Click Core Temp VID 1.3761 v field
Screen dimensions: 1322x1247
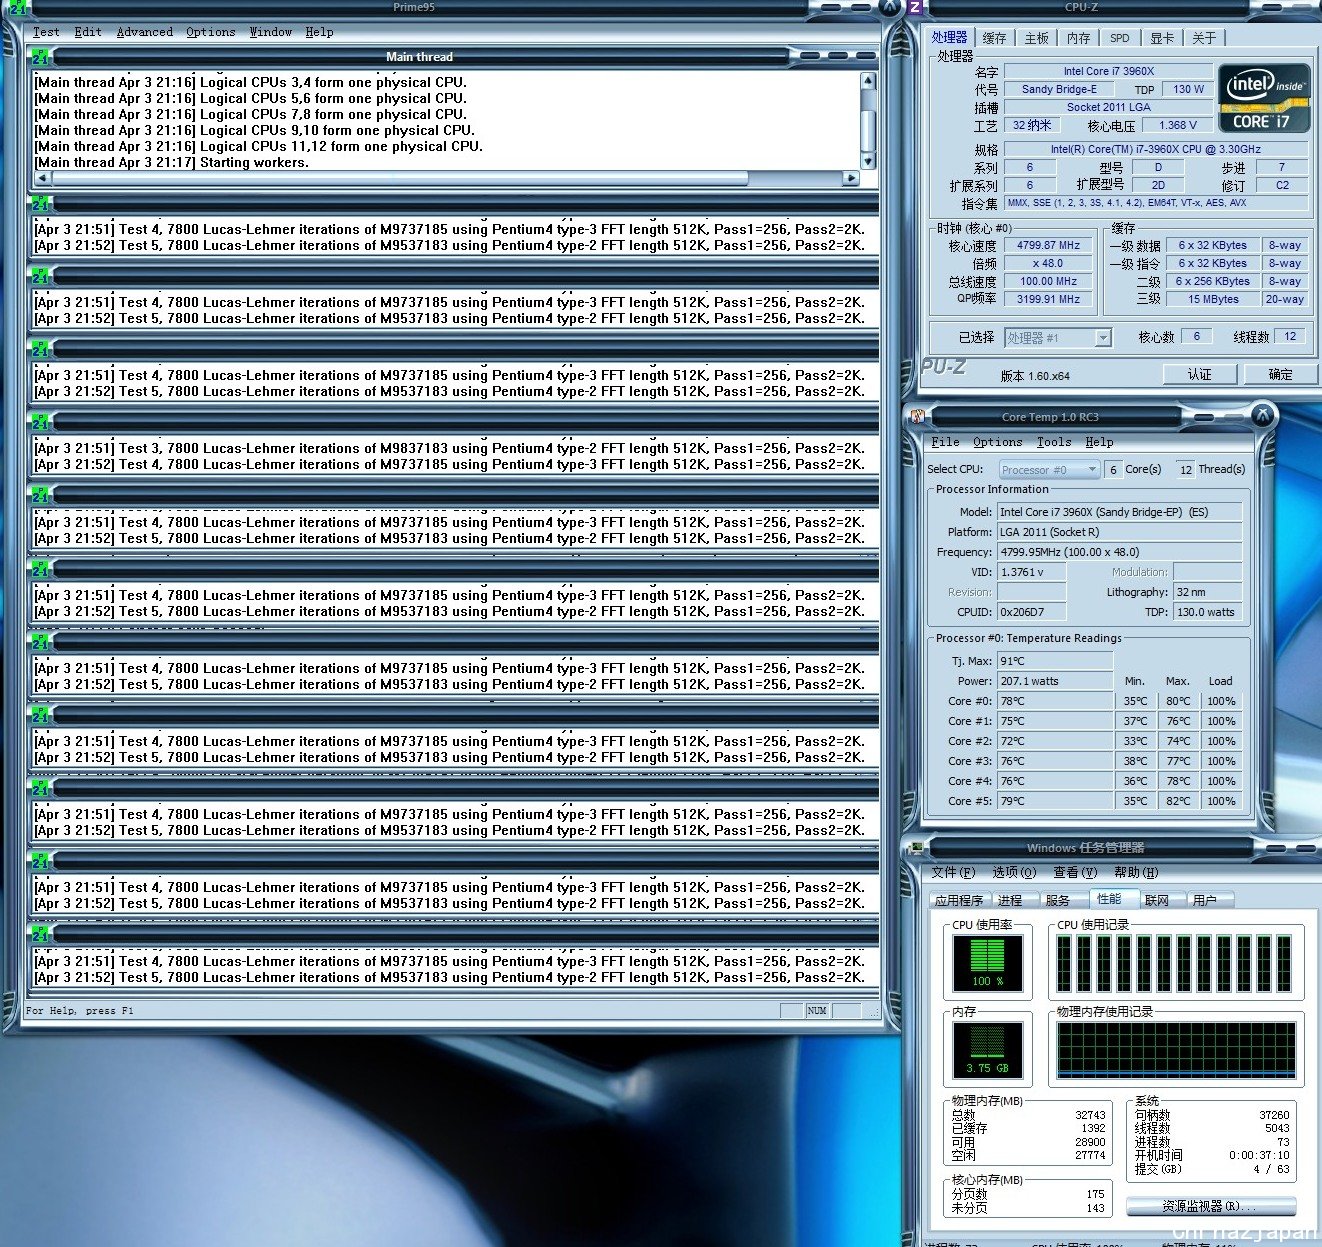click(1031, 572)
